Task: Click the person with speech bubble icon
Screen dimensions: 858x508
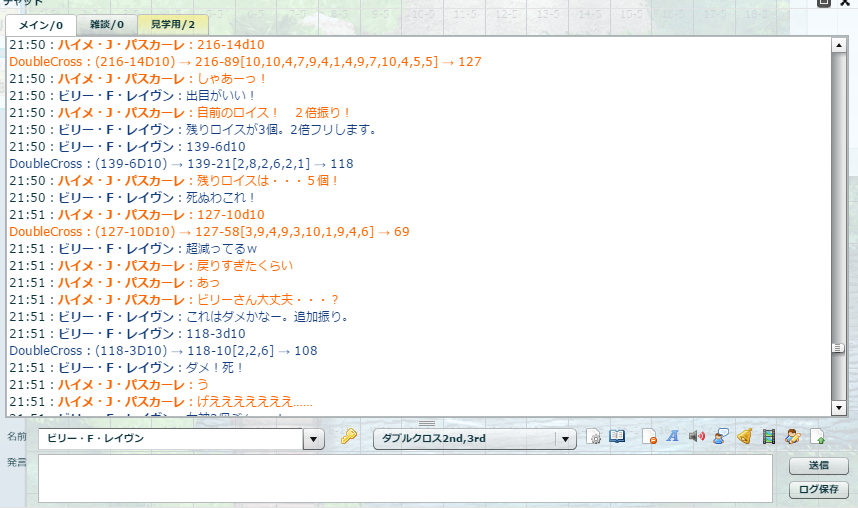Action: pyautogui.click(x=720, y=437)
